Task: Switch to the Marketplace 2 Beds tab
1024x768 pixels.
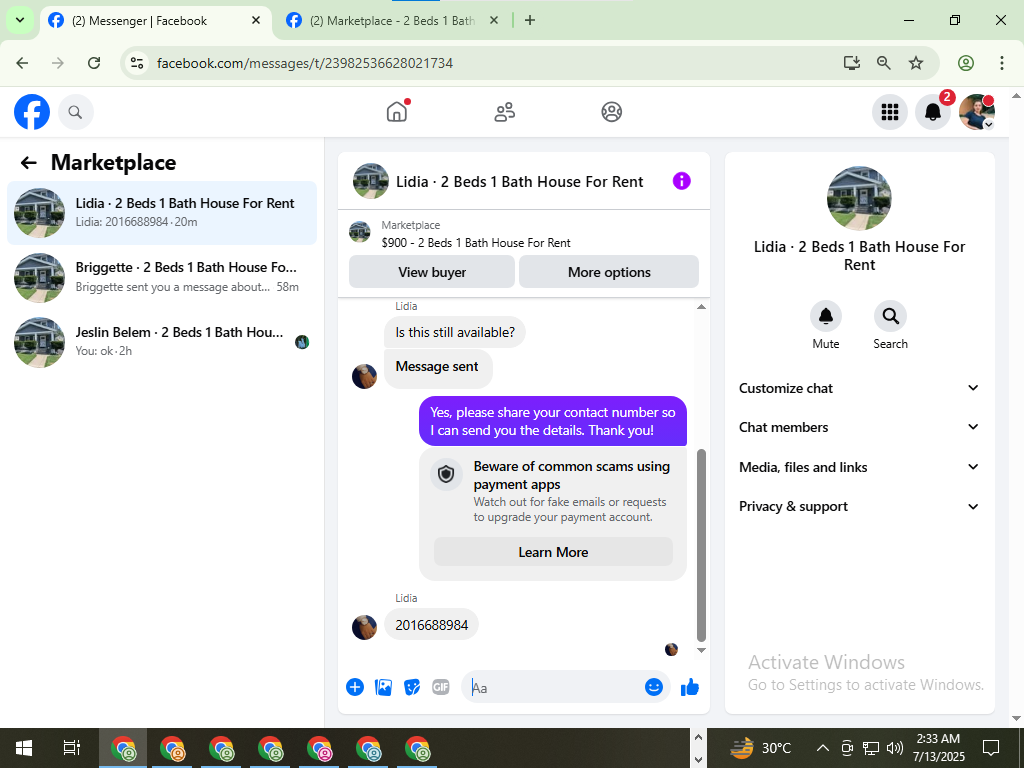Action: pyautogui.click(x=392, y=21)
